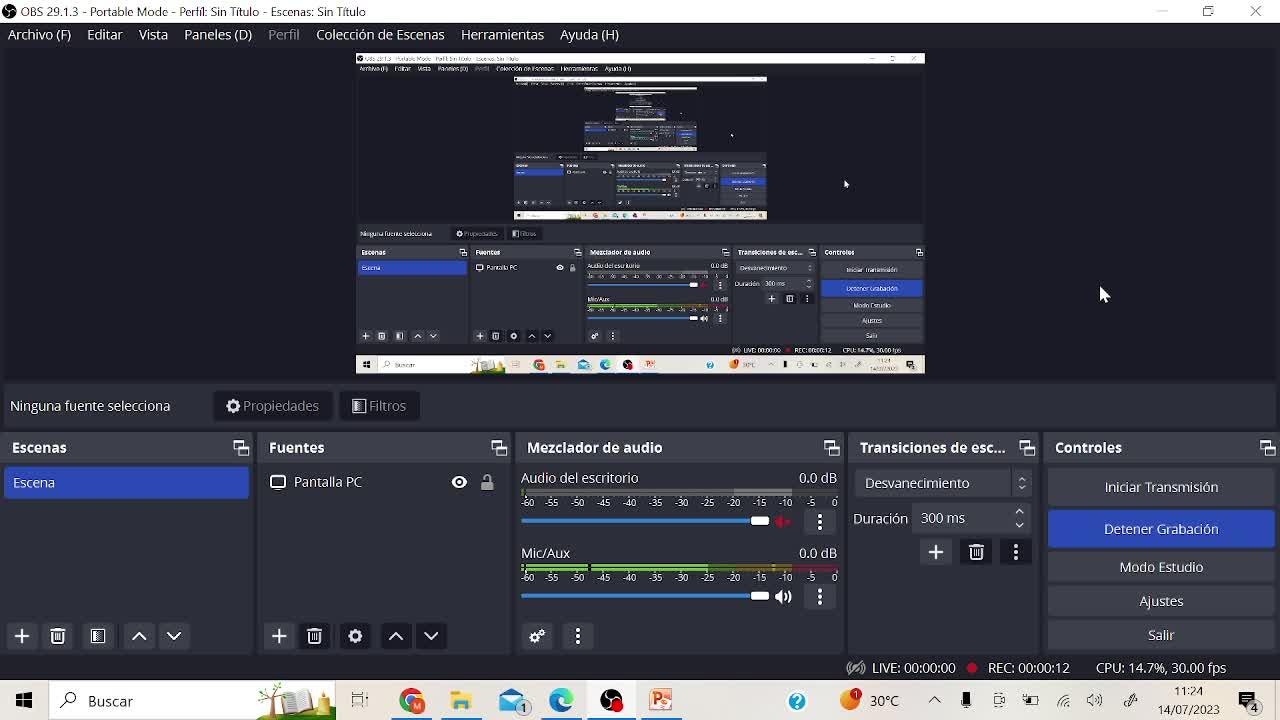The height and width of the screenshot is (720, 1280).
Task: Delete the selected scene with trash icon
Action: (x=58, y=636)
